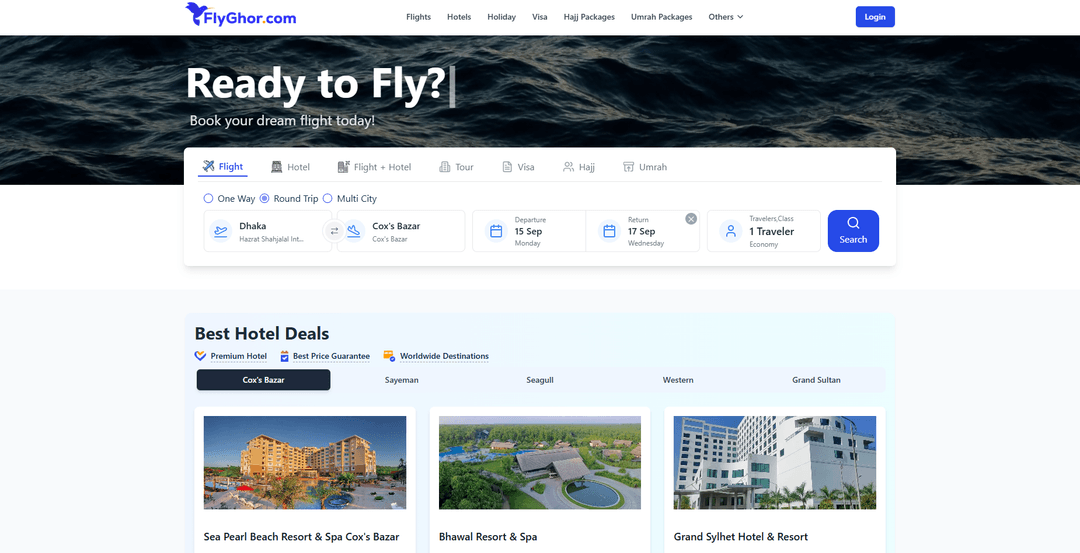Open Visa in the top navigation
Image resolution: width=1080 pixels, height=553 pixels.
[x=540, y=17]
